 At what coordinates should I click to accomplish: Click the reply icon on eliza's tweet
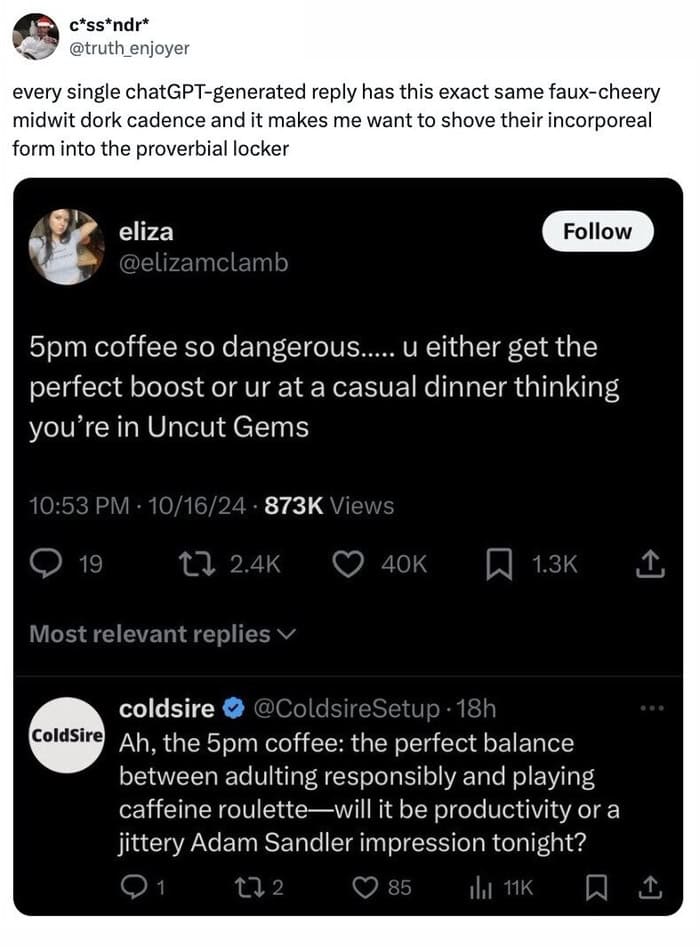(46, 565)
